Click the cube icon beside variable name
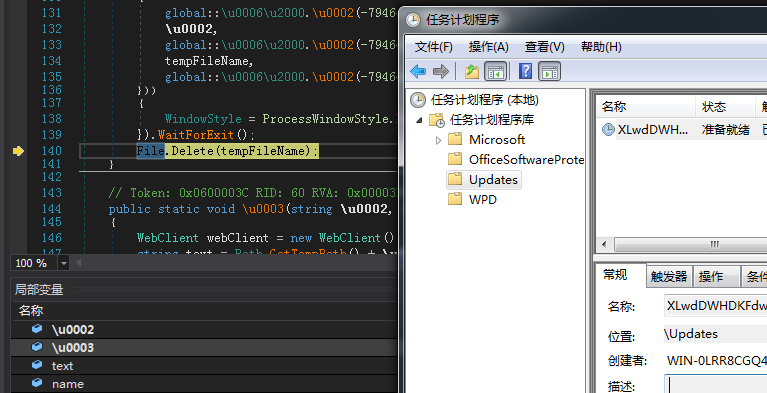Screen dimensions: 767x393 coord(37,383)
